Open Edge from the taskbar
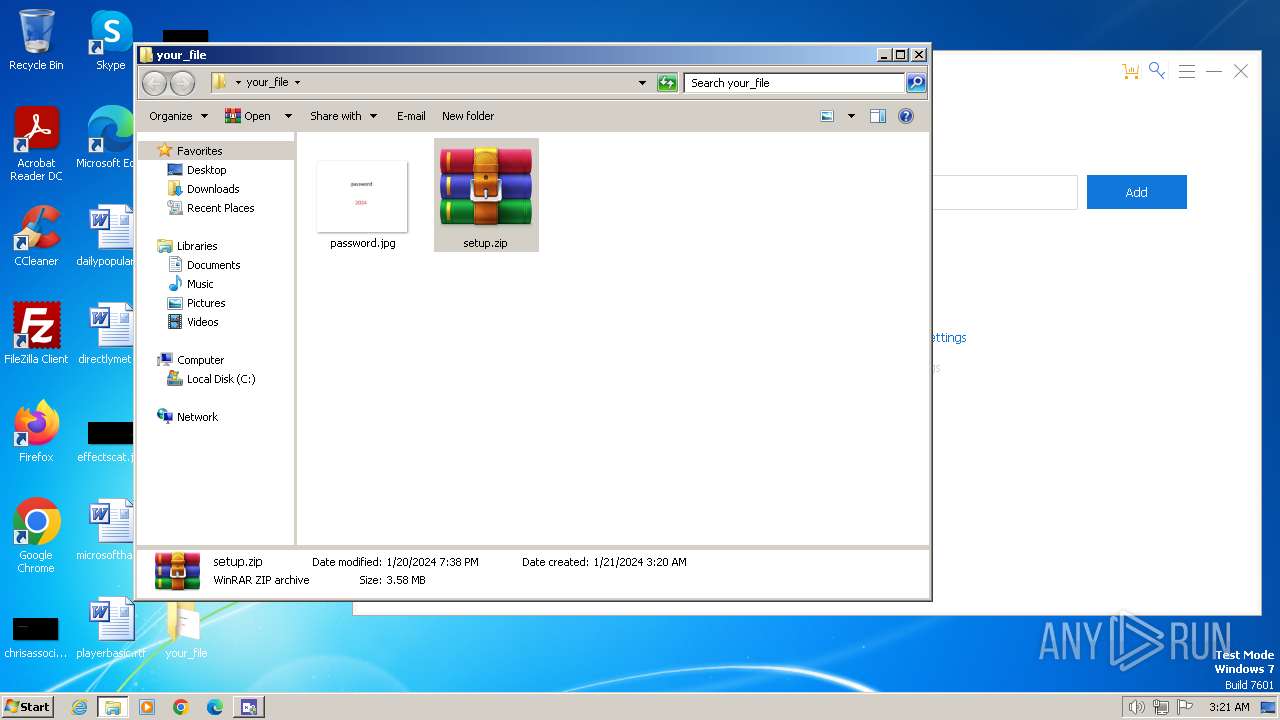 [x=215, y=707]
